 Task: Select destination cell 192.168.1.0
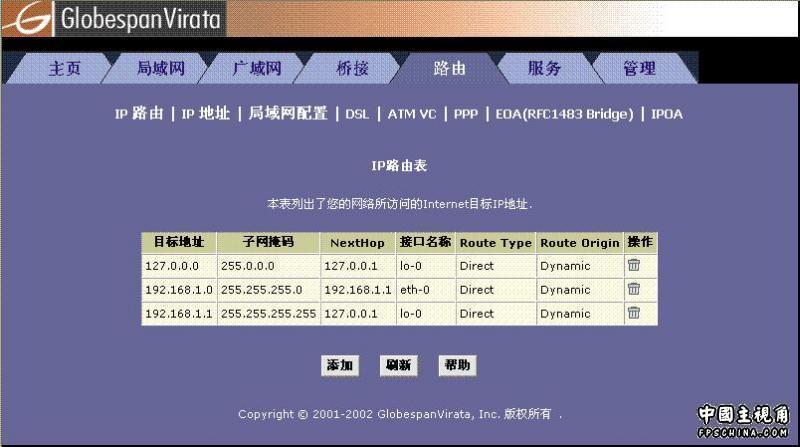click(179, 290)
